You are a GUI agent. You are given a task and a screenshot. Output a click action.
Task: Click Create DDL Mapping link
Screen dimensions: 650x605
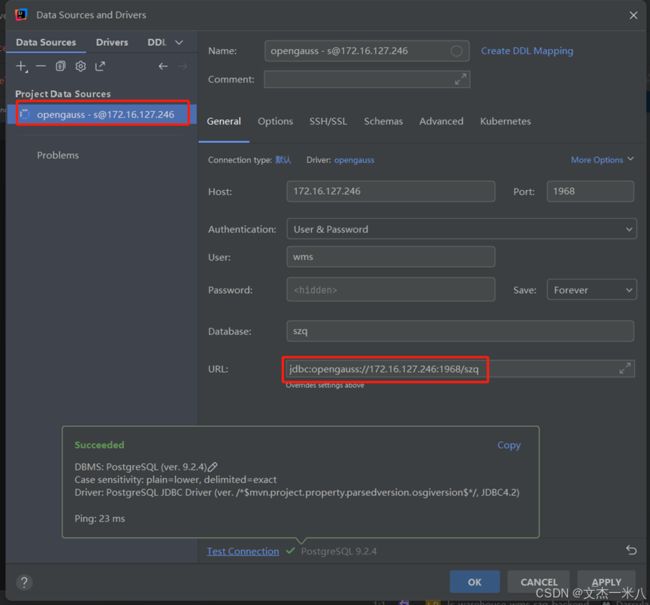(527, 51)
